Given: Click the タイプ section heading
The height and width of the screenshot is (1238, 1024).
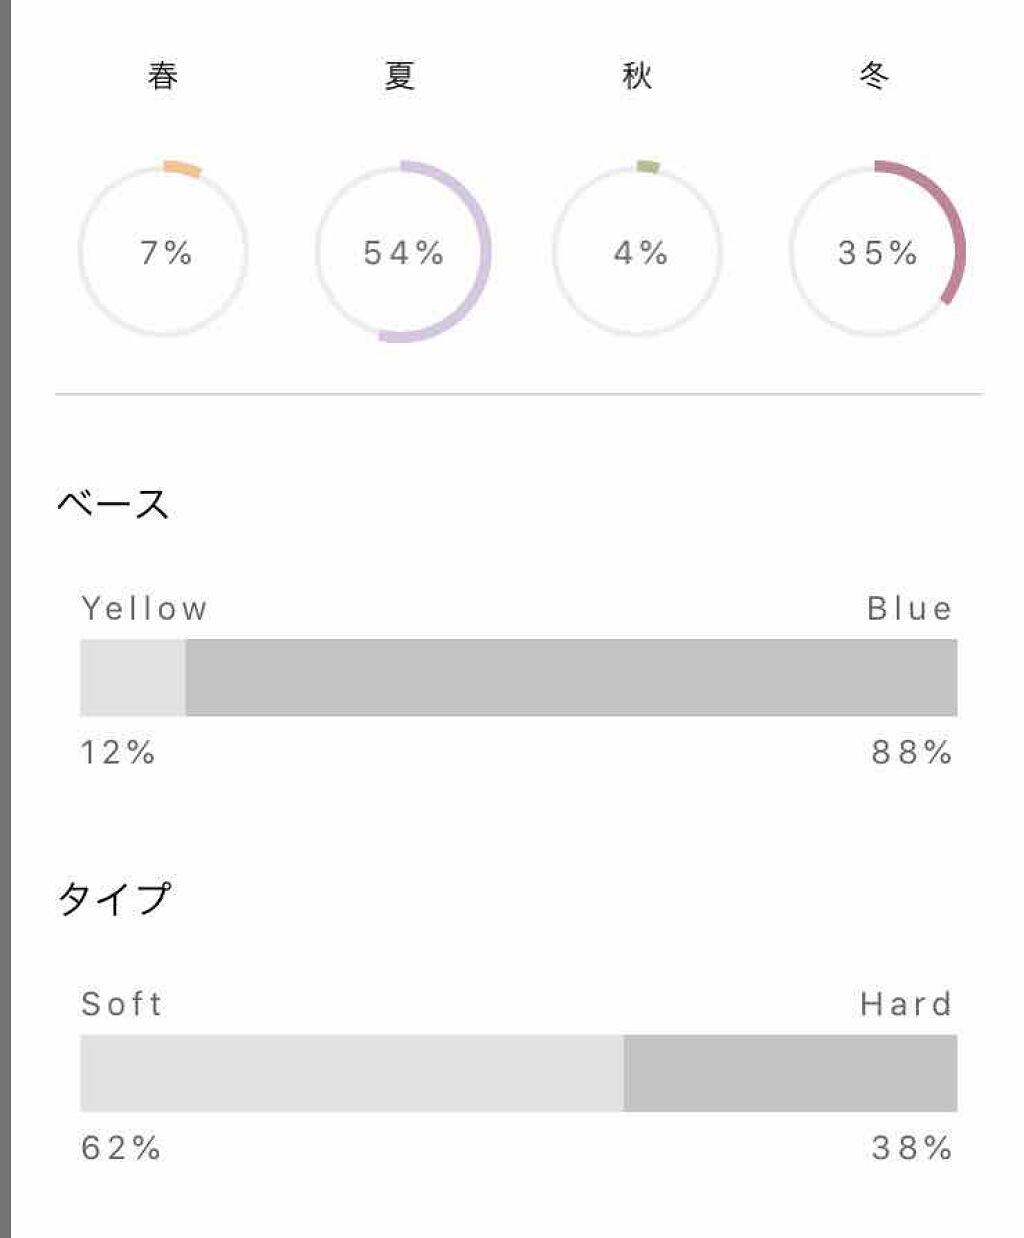Looking at the screenshot, I should [x=115, y=898].
